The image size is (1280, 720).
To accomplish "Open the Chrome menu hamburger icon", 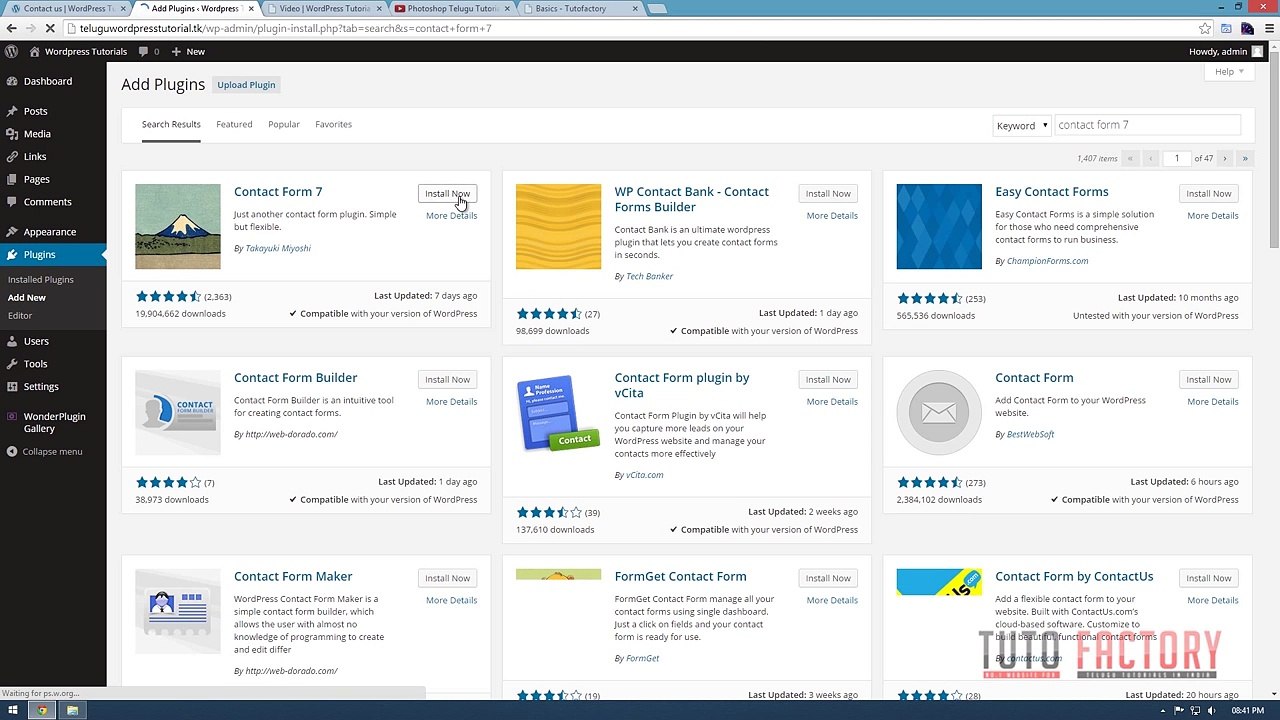I will [x=1269, y=28].
